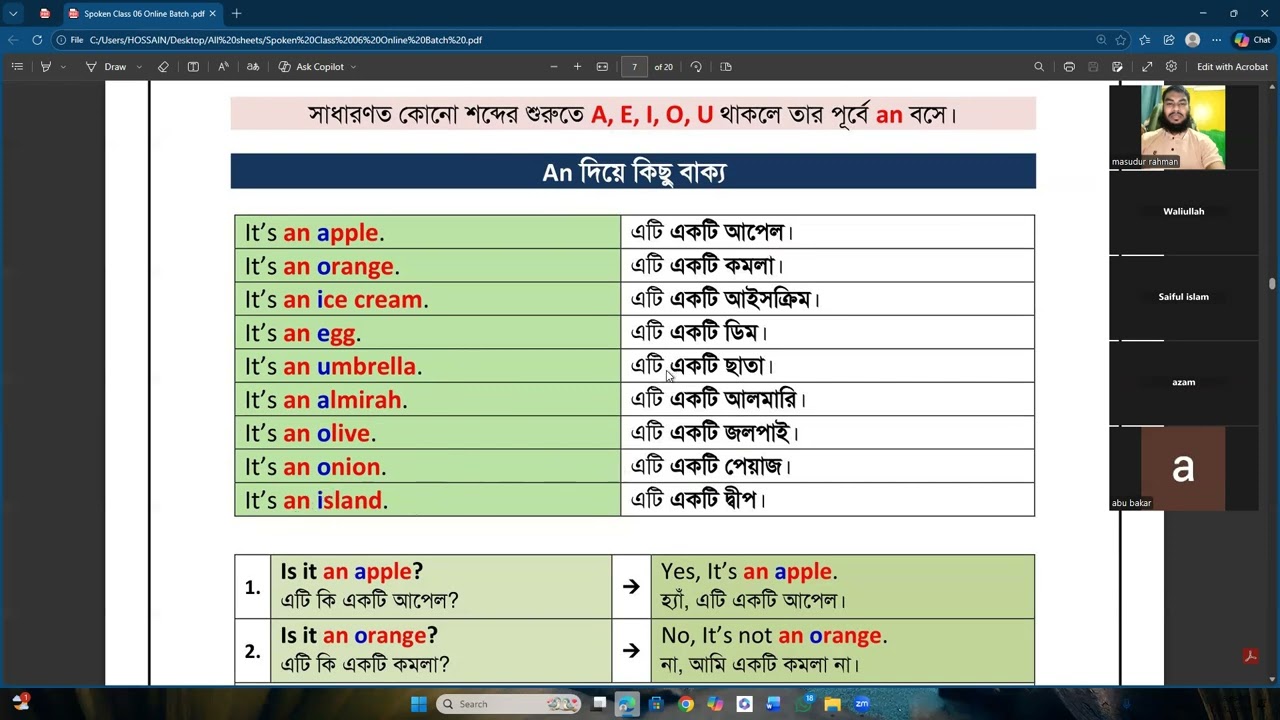Image resolution: width=1280 pixels, height=720 pixels.
Task: Click the Windows taskbar Search box
Action: (x=511, y=704)
